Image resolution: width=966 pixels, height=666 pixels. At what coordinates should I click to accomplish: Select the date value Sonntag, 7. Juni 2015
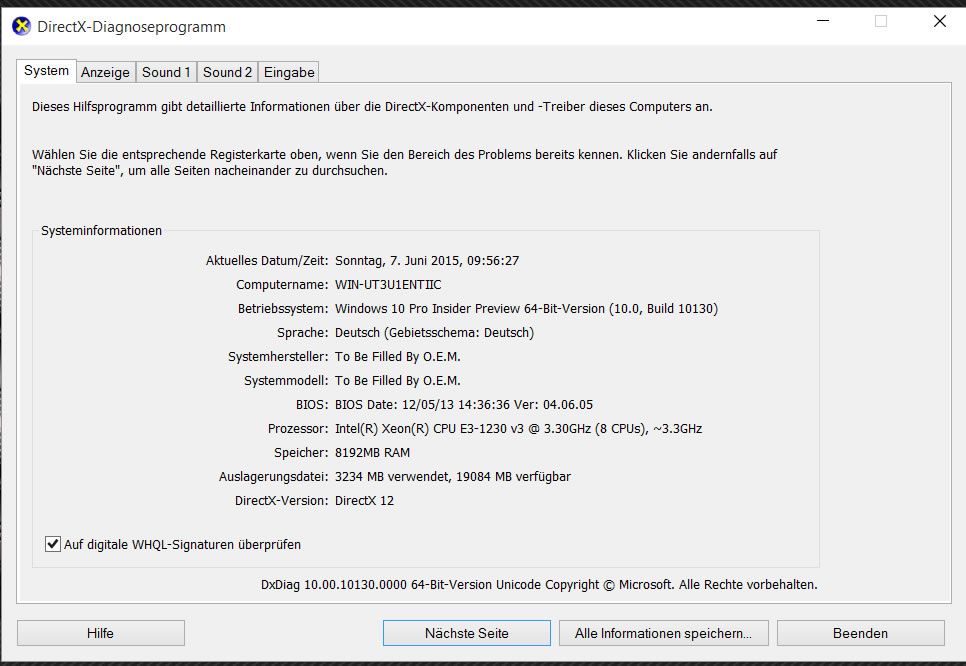427,261
